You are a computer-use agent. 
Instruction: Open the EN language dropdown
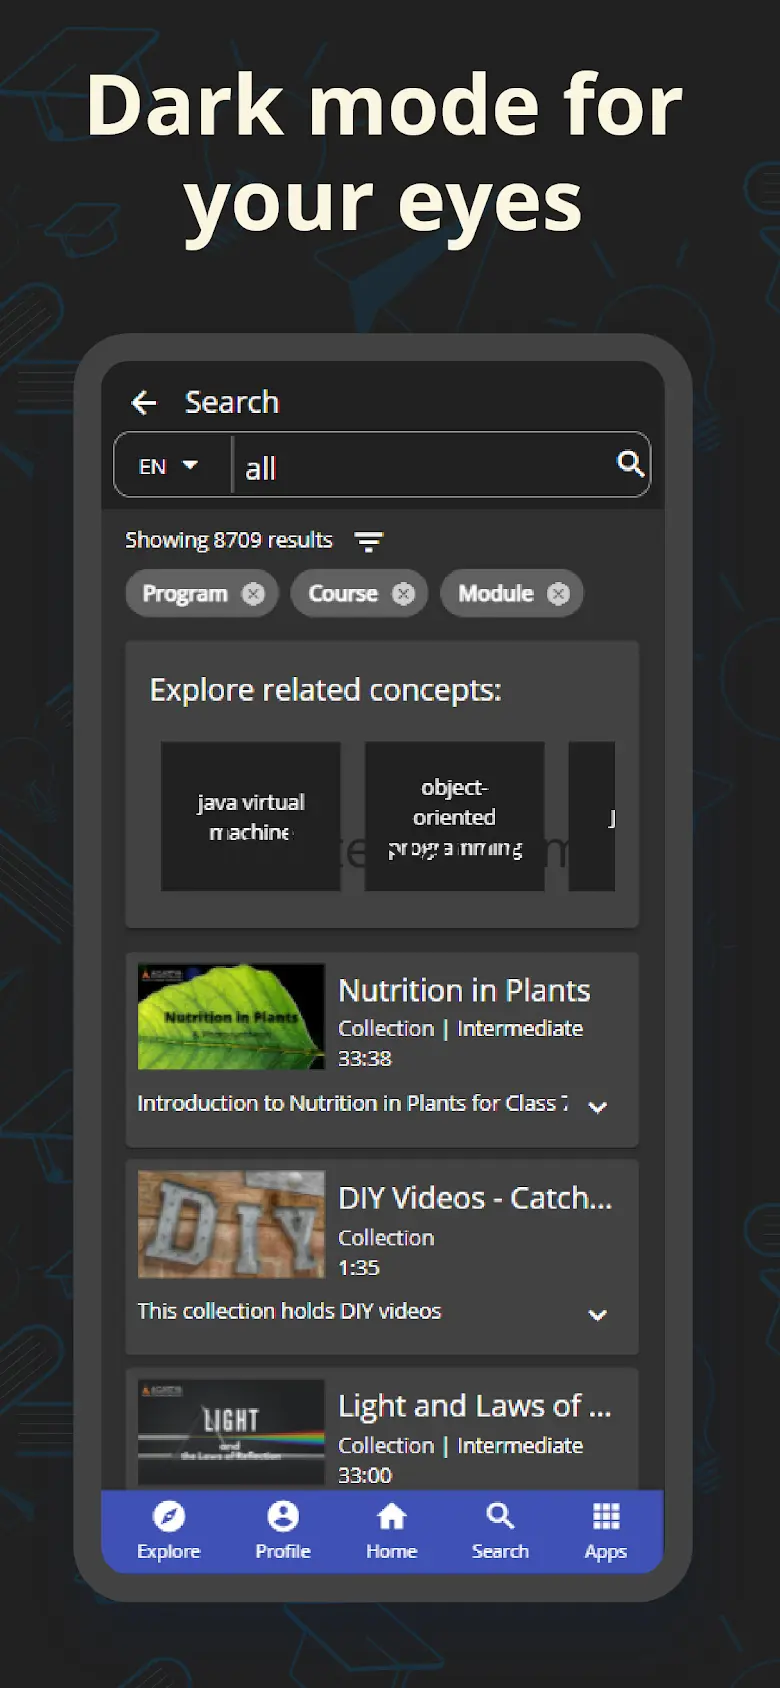(168, 466)
